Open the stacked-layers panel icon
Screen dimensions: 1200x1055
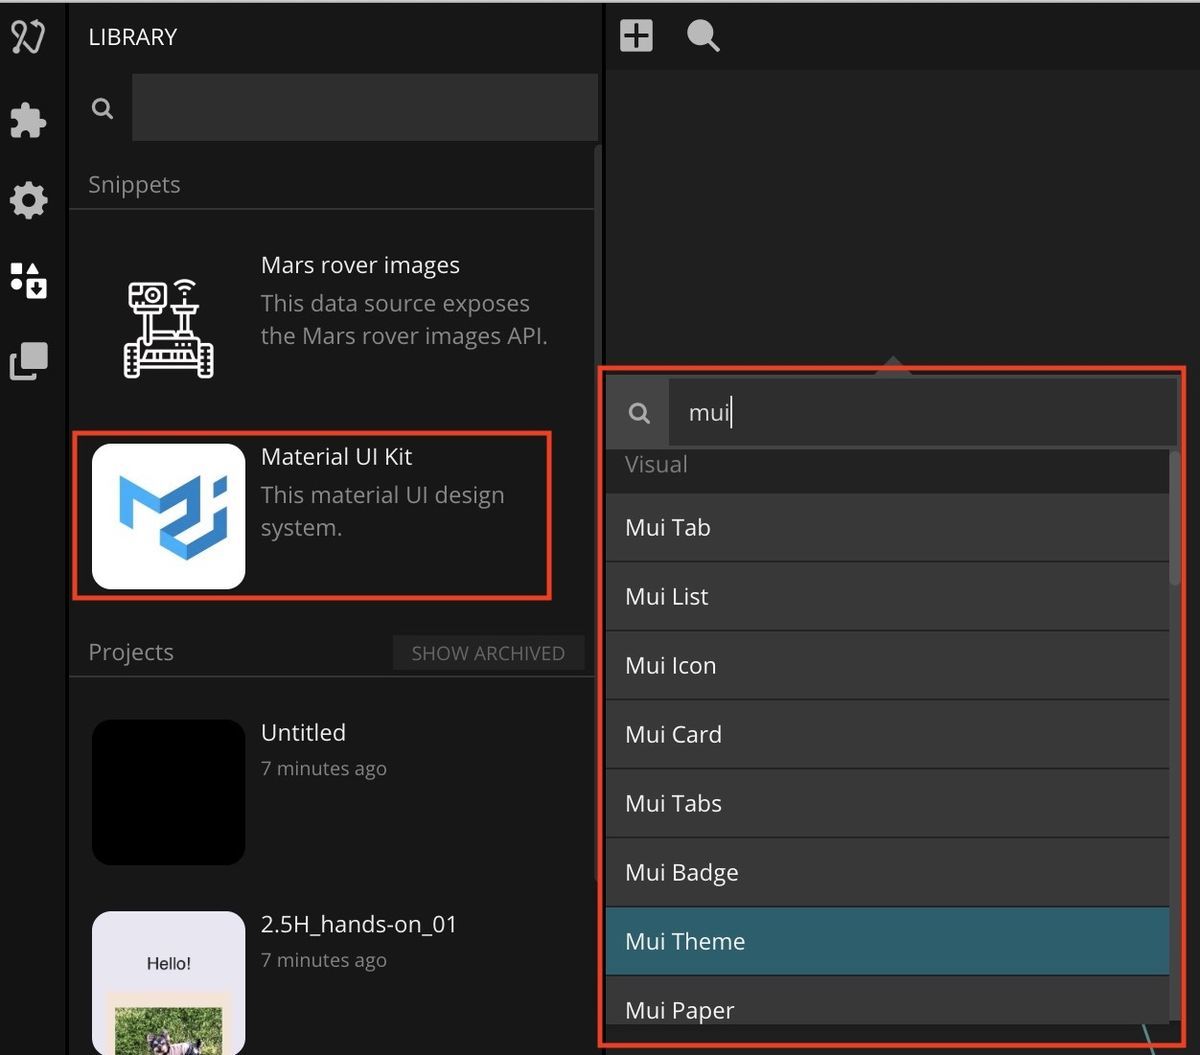[28, 361]
